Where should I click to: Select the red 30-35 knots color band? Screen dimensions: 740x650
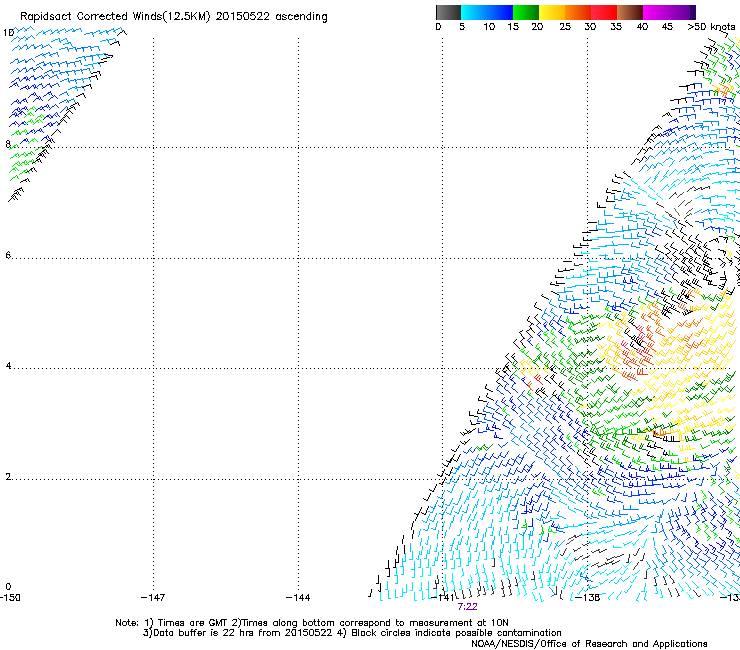click(604, 12)
